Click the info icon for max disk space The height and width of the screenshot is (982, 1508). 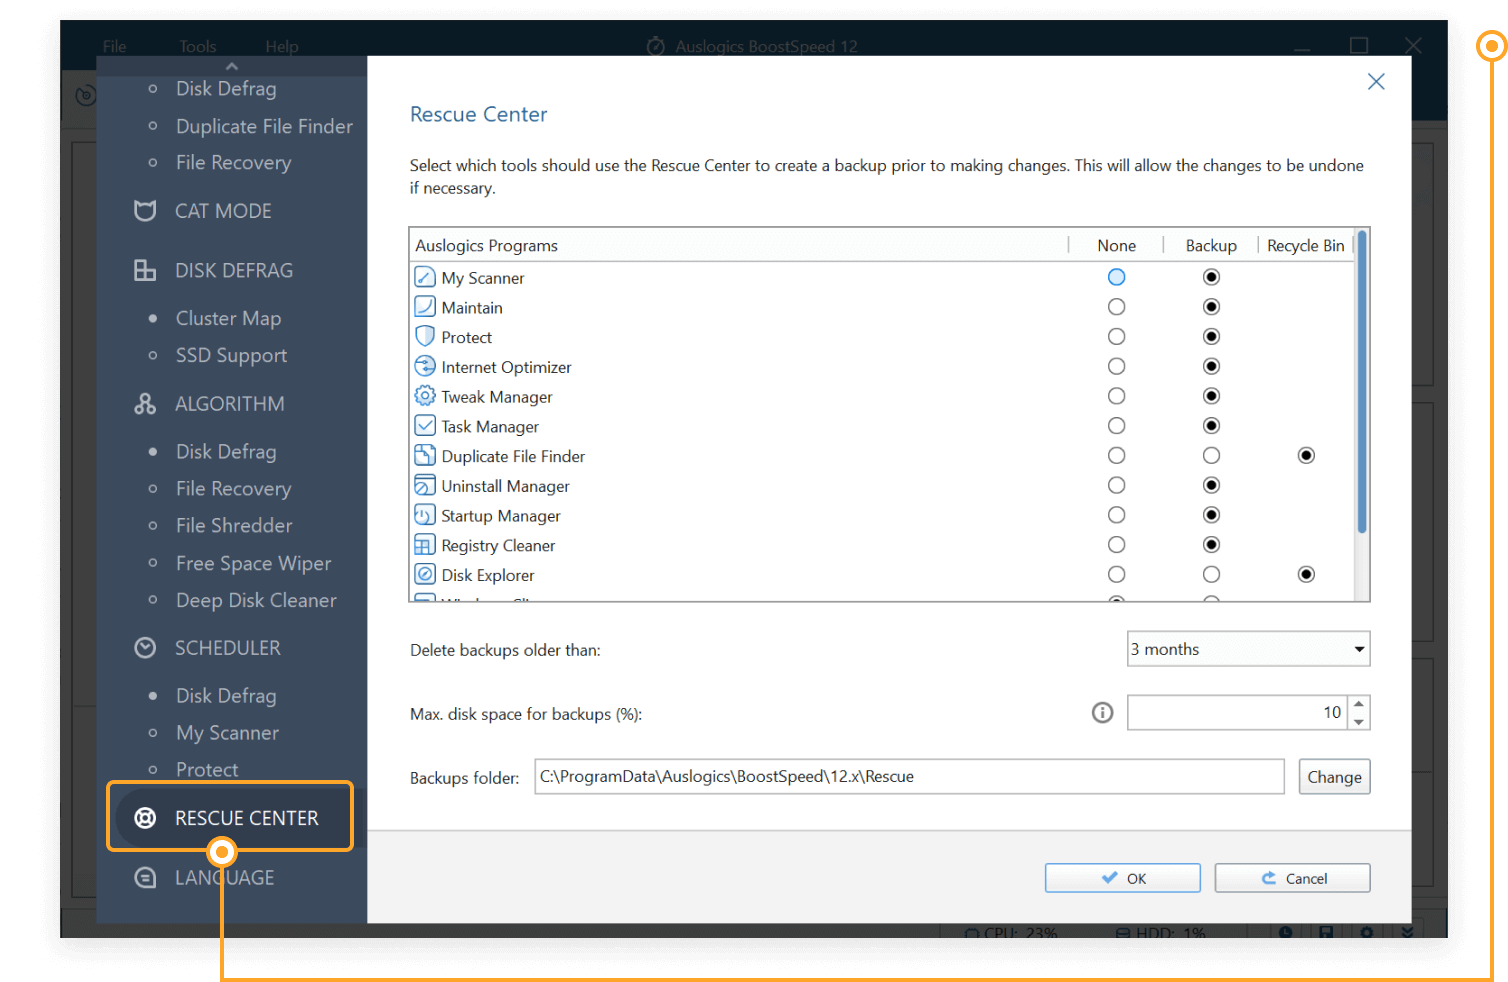[x=1102, y=712]
